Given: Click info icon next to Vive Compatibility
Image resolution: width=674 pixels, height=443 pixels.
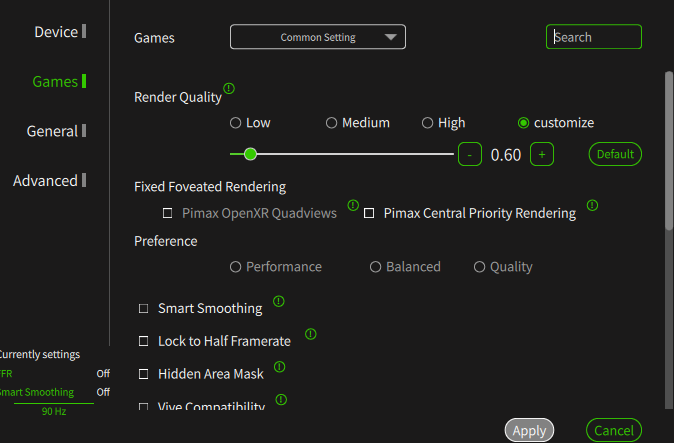Looking at the screenshot, I should (x=281, y=400).
